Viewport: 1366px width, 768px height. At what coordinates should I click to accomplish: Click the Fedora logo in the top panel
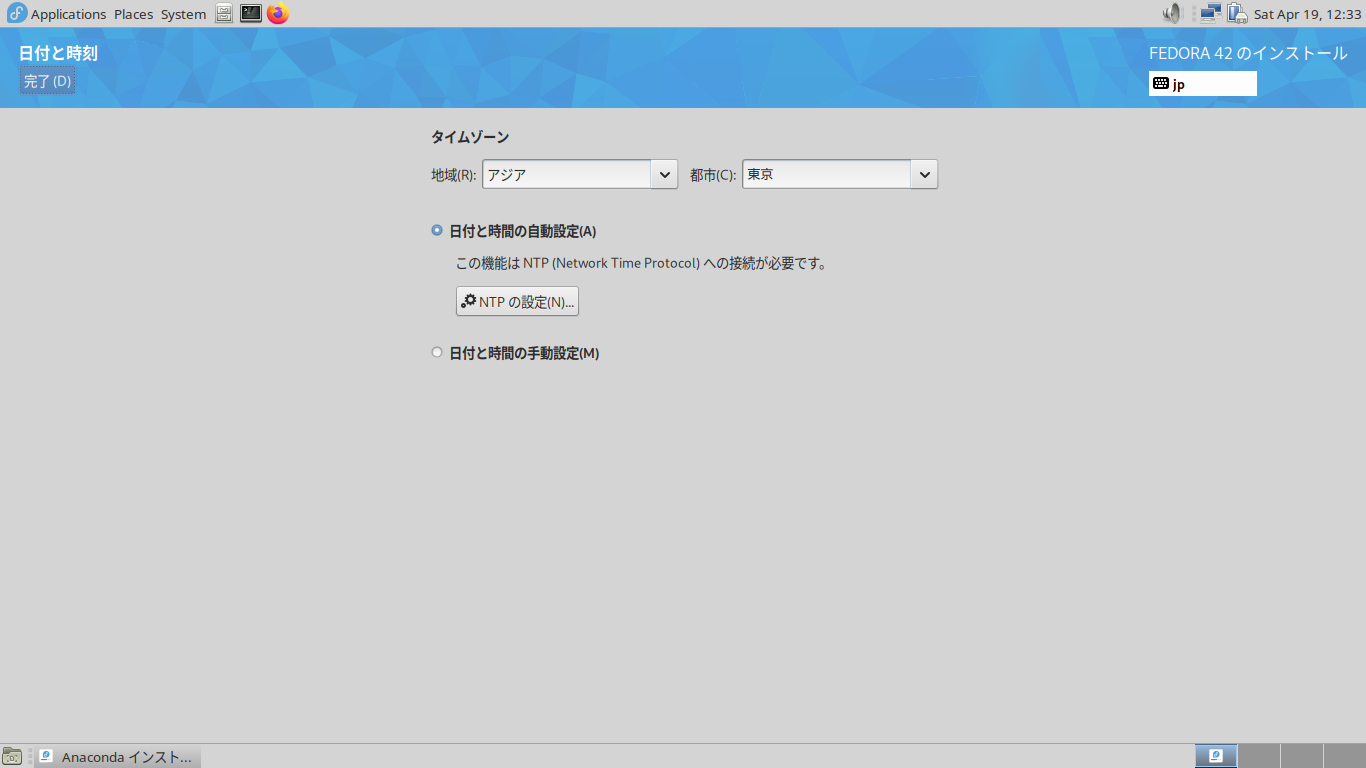pyautogui.click(x=16, y=14)
